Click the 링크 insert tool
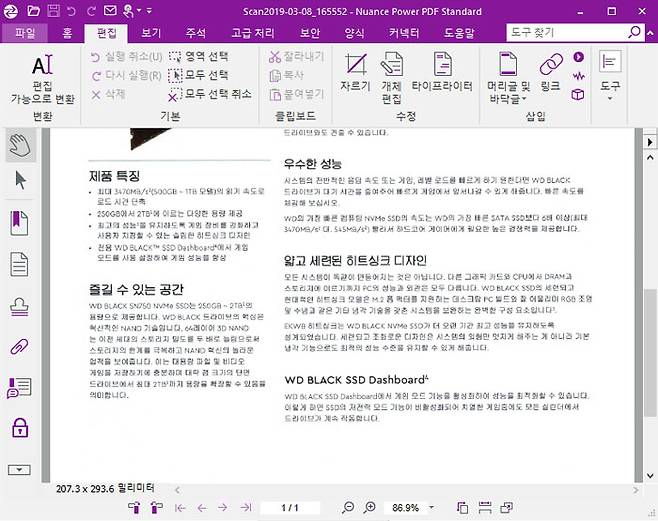 [x=551, y=72]
